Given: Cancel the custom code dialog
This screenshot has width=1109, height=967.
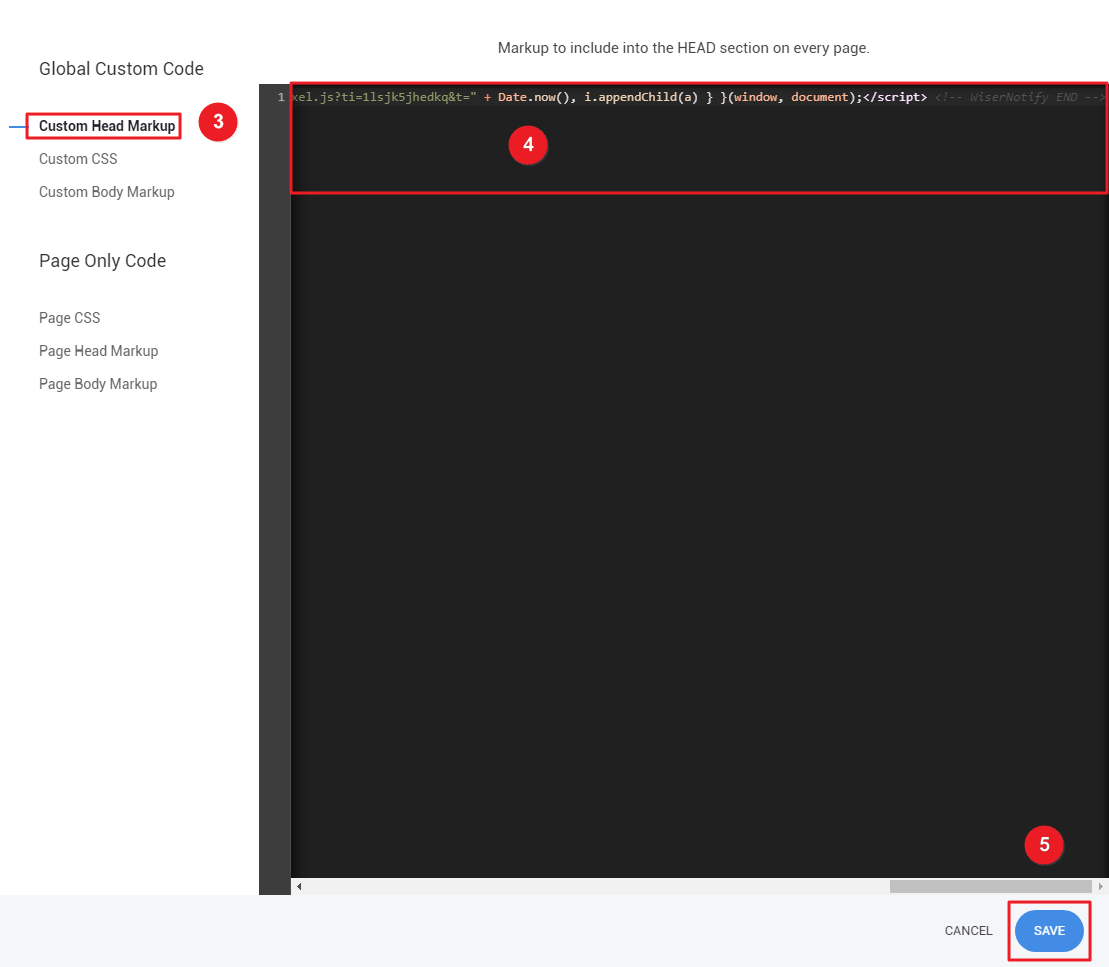Looking at the screenshot, I should [x=968, y=931].
